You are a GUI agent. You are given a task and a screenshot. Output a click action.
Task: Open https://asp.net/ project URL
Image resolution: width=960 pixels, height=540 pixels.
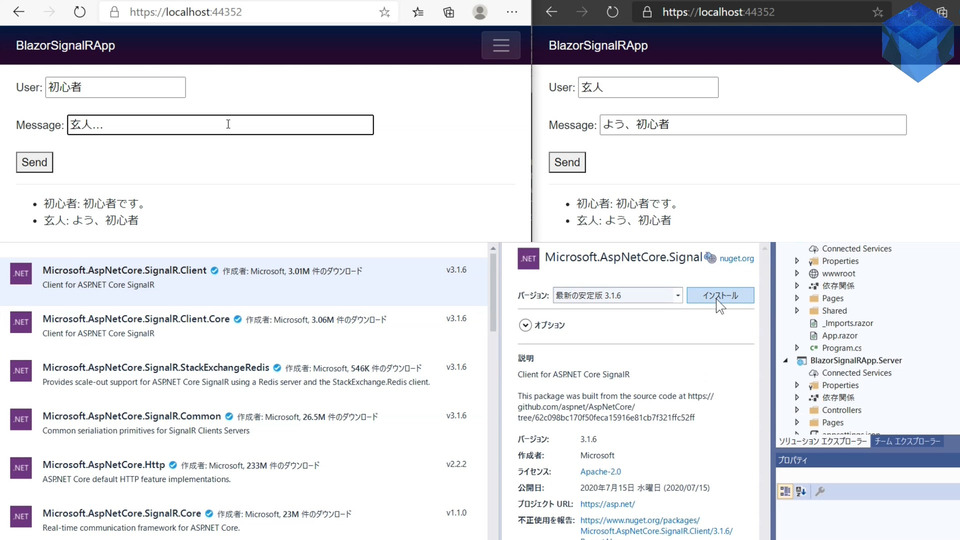607,504
